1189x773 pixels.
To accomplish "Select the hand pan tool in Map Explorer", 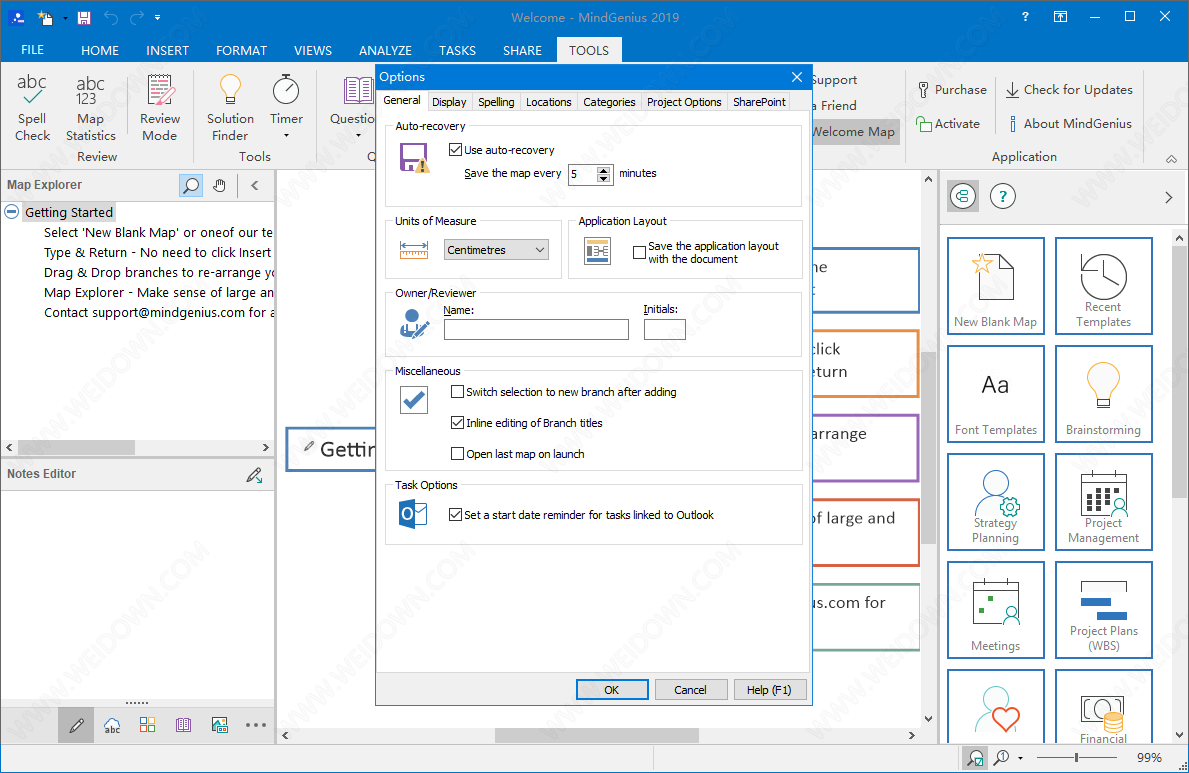I will pyautogui.click(x=219, y=185).
